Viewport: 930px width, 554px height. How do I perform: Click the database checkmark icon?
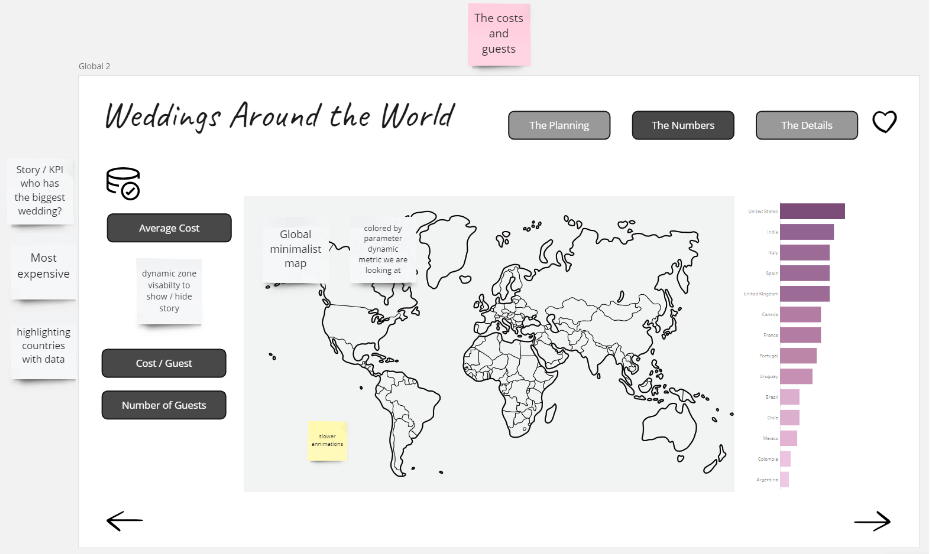123,183
